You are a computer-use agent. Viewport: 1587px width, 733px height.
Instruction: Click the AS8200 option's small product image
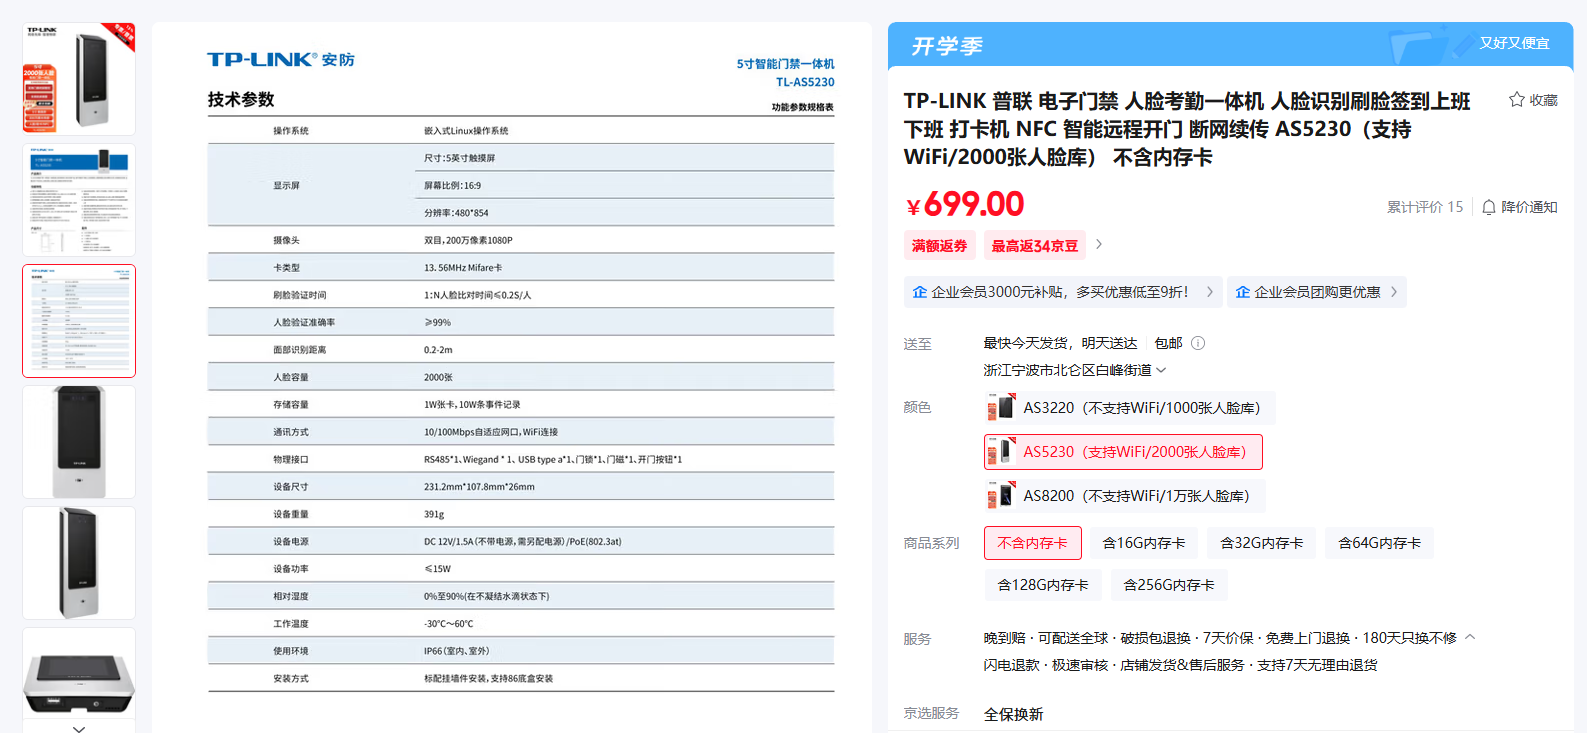[x=1001, y=496]
